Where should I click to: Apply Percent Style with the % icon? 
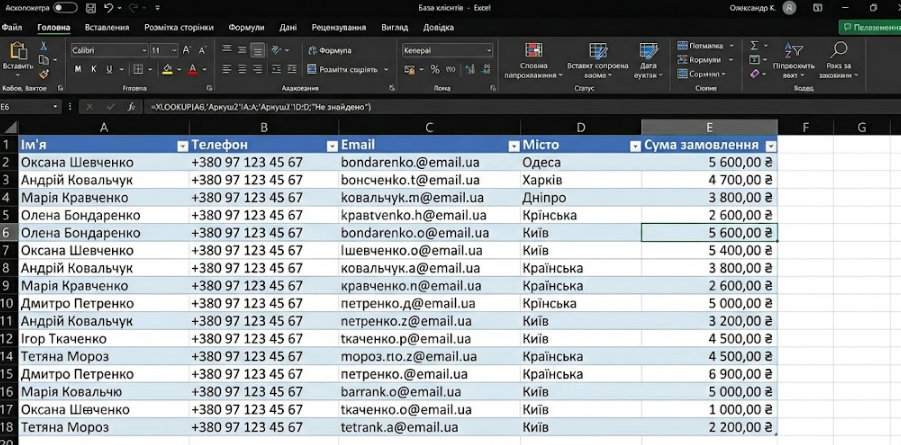435,70
